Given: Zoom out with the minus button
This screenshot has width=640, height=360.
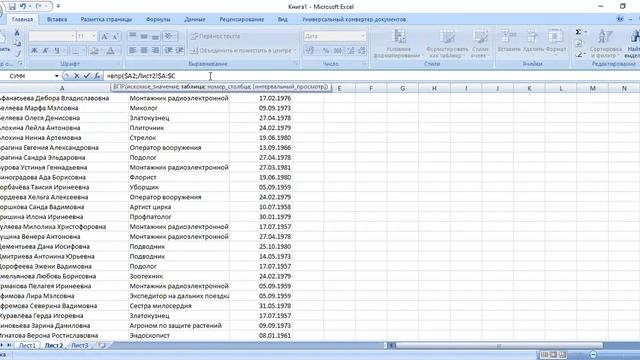Looking at the screenshot, I should point(593,355).
